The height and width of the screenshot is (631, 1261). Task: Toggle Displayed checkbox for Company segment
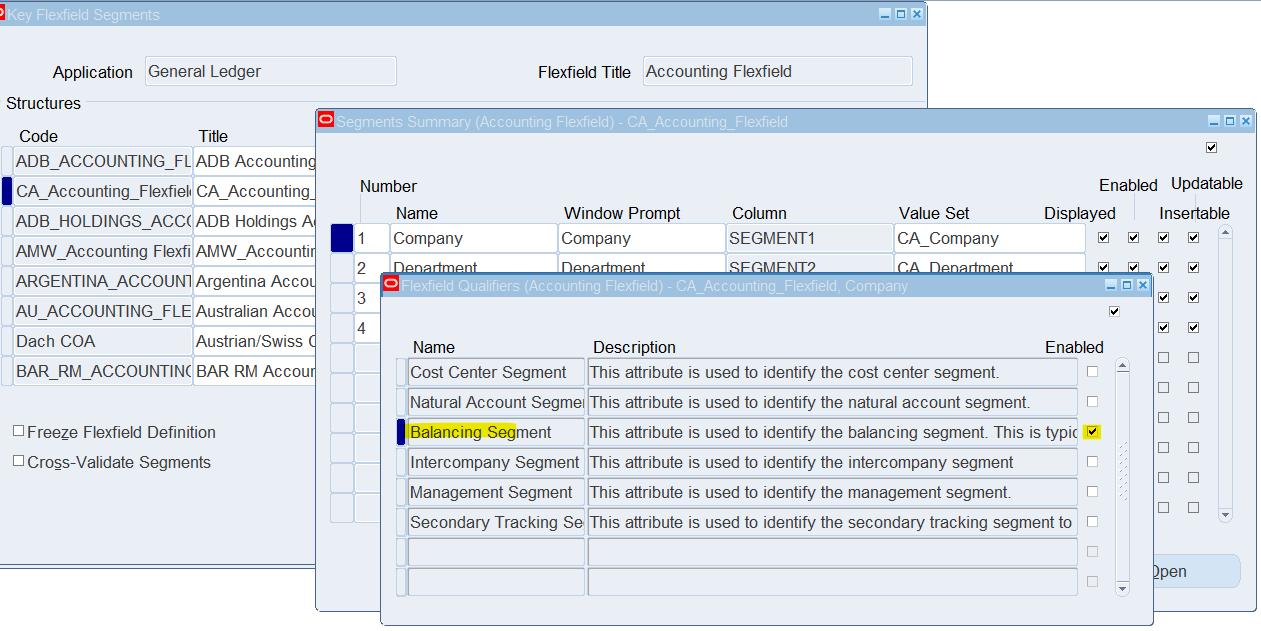click(x=1104, y=238)
